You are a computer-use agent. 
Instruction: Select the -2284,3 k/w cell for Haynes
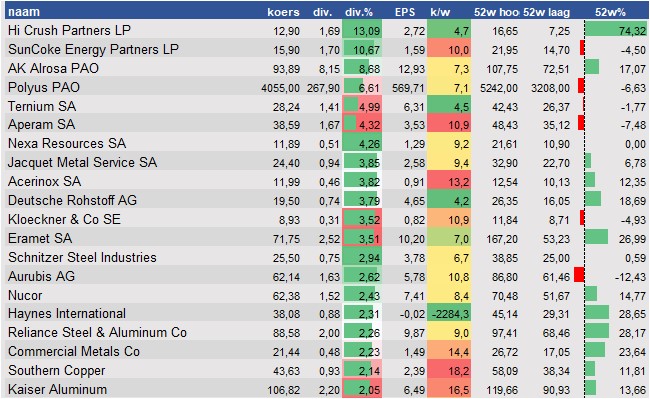[449, 314]
